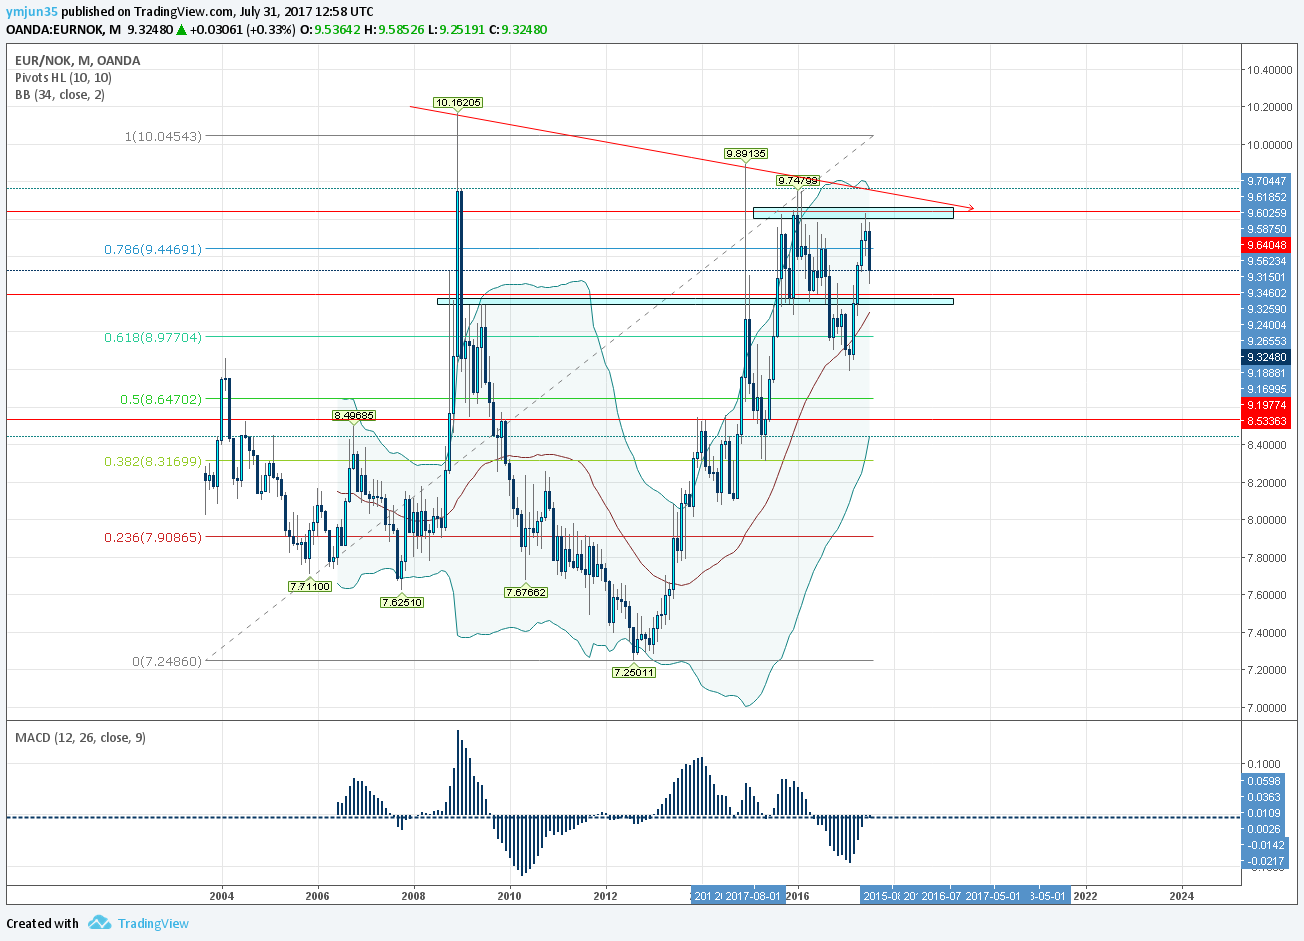Select the MACD (12, 26, close, 9) label
The width and height of the screenshot is (1304, 941).
(x=80, y=737)
